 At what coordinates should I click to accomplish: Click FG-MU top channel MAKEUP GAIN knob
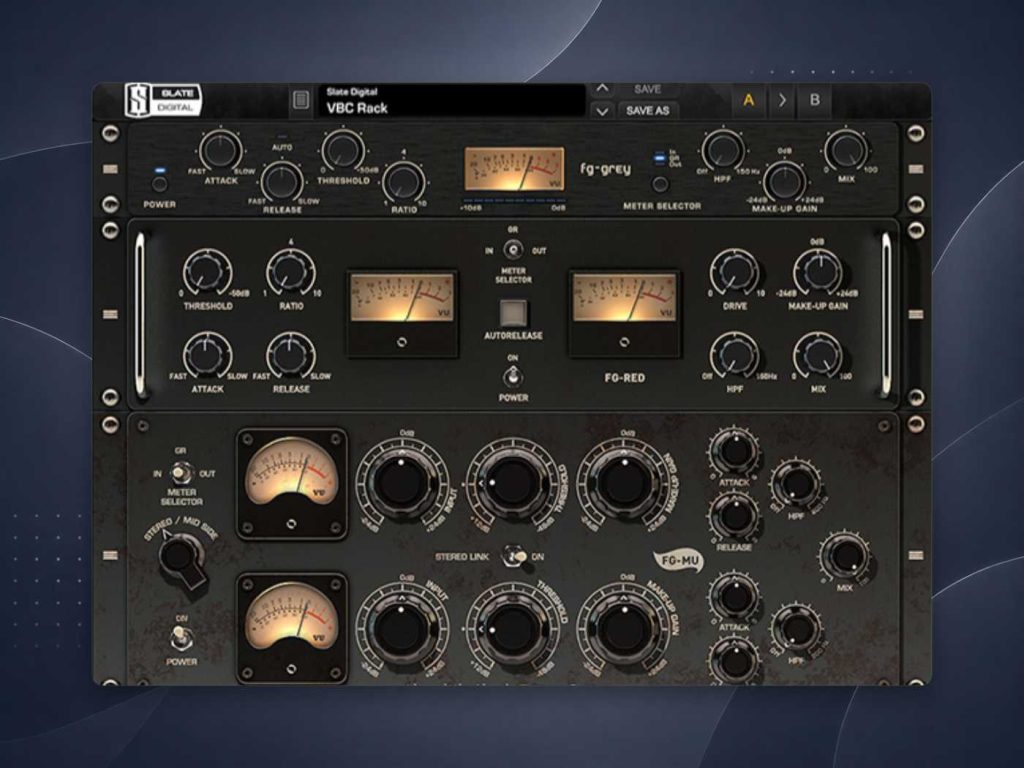(624, 482)
